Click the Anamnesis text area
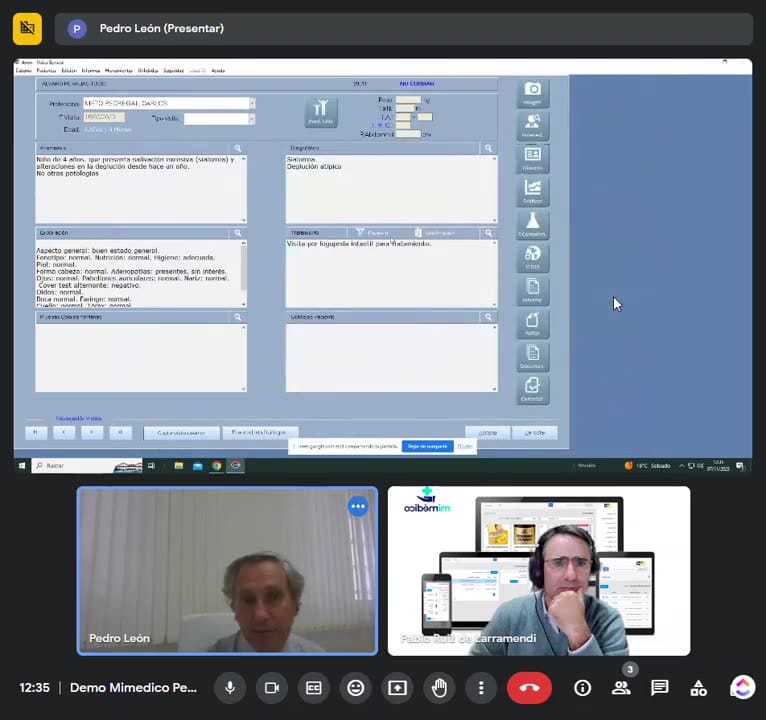 pos(141,189)
